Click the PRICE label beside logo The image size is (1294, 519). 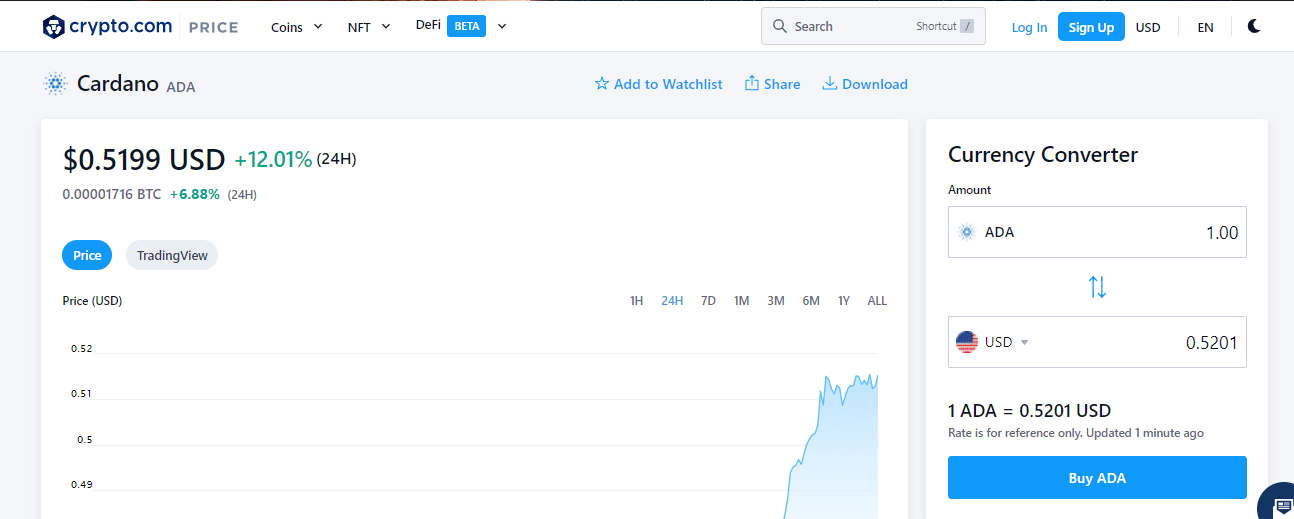click(x=213, y=27)
